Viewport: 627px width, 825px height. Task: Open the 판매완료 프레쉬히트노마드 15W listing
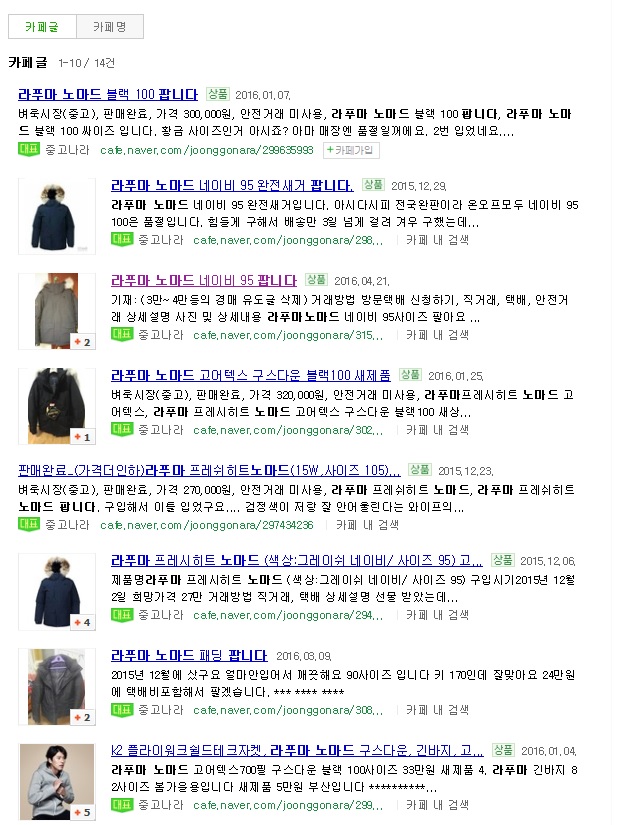pos(209,470)
